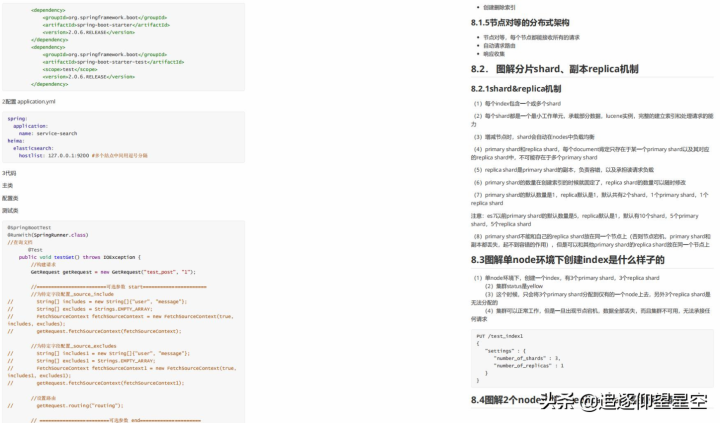The image size is (720, 423).
Task: Click line "(2) 集群status是yellow"
Action: point(514,286)
